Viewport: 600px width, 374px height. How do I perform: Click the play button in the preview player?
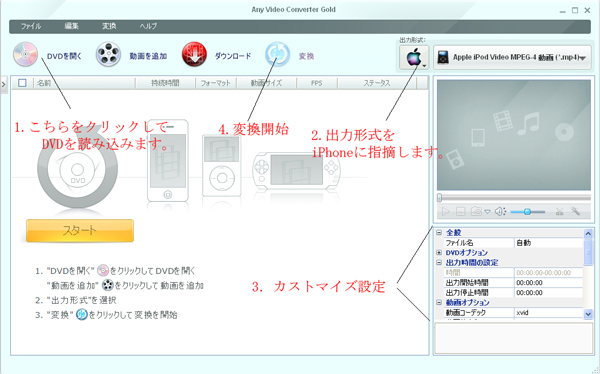445,211
